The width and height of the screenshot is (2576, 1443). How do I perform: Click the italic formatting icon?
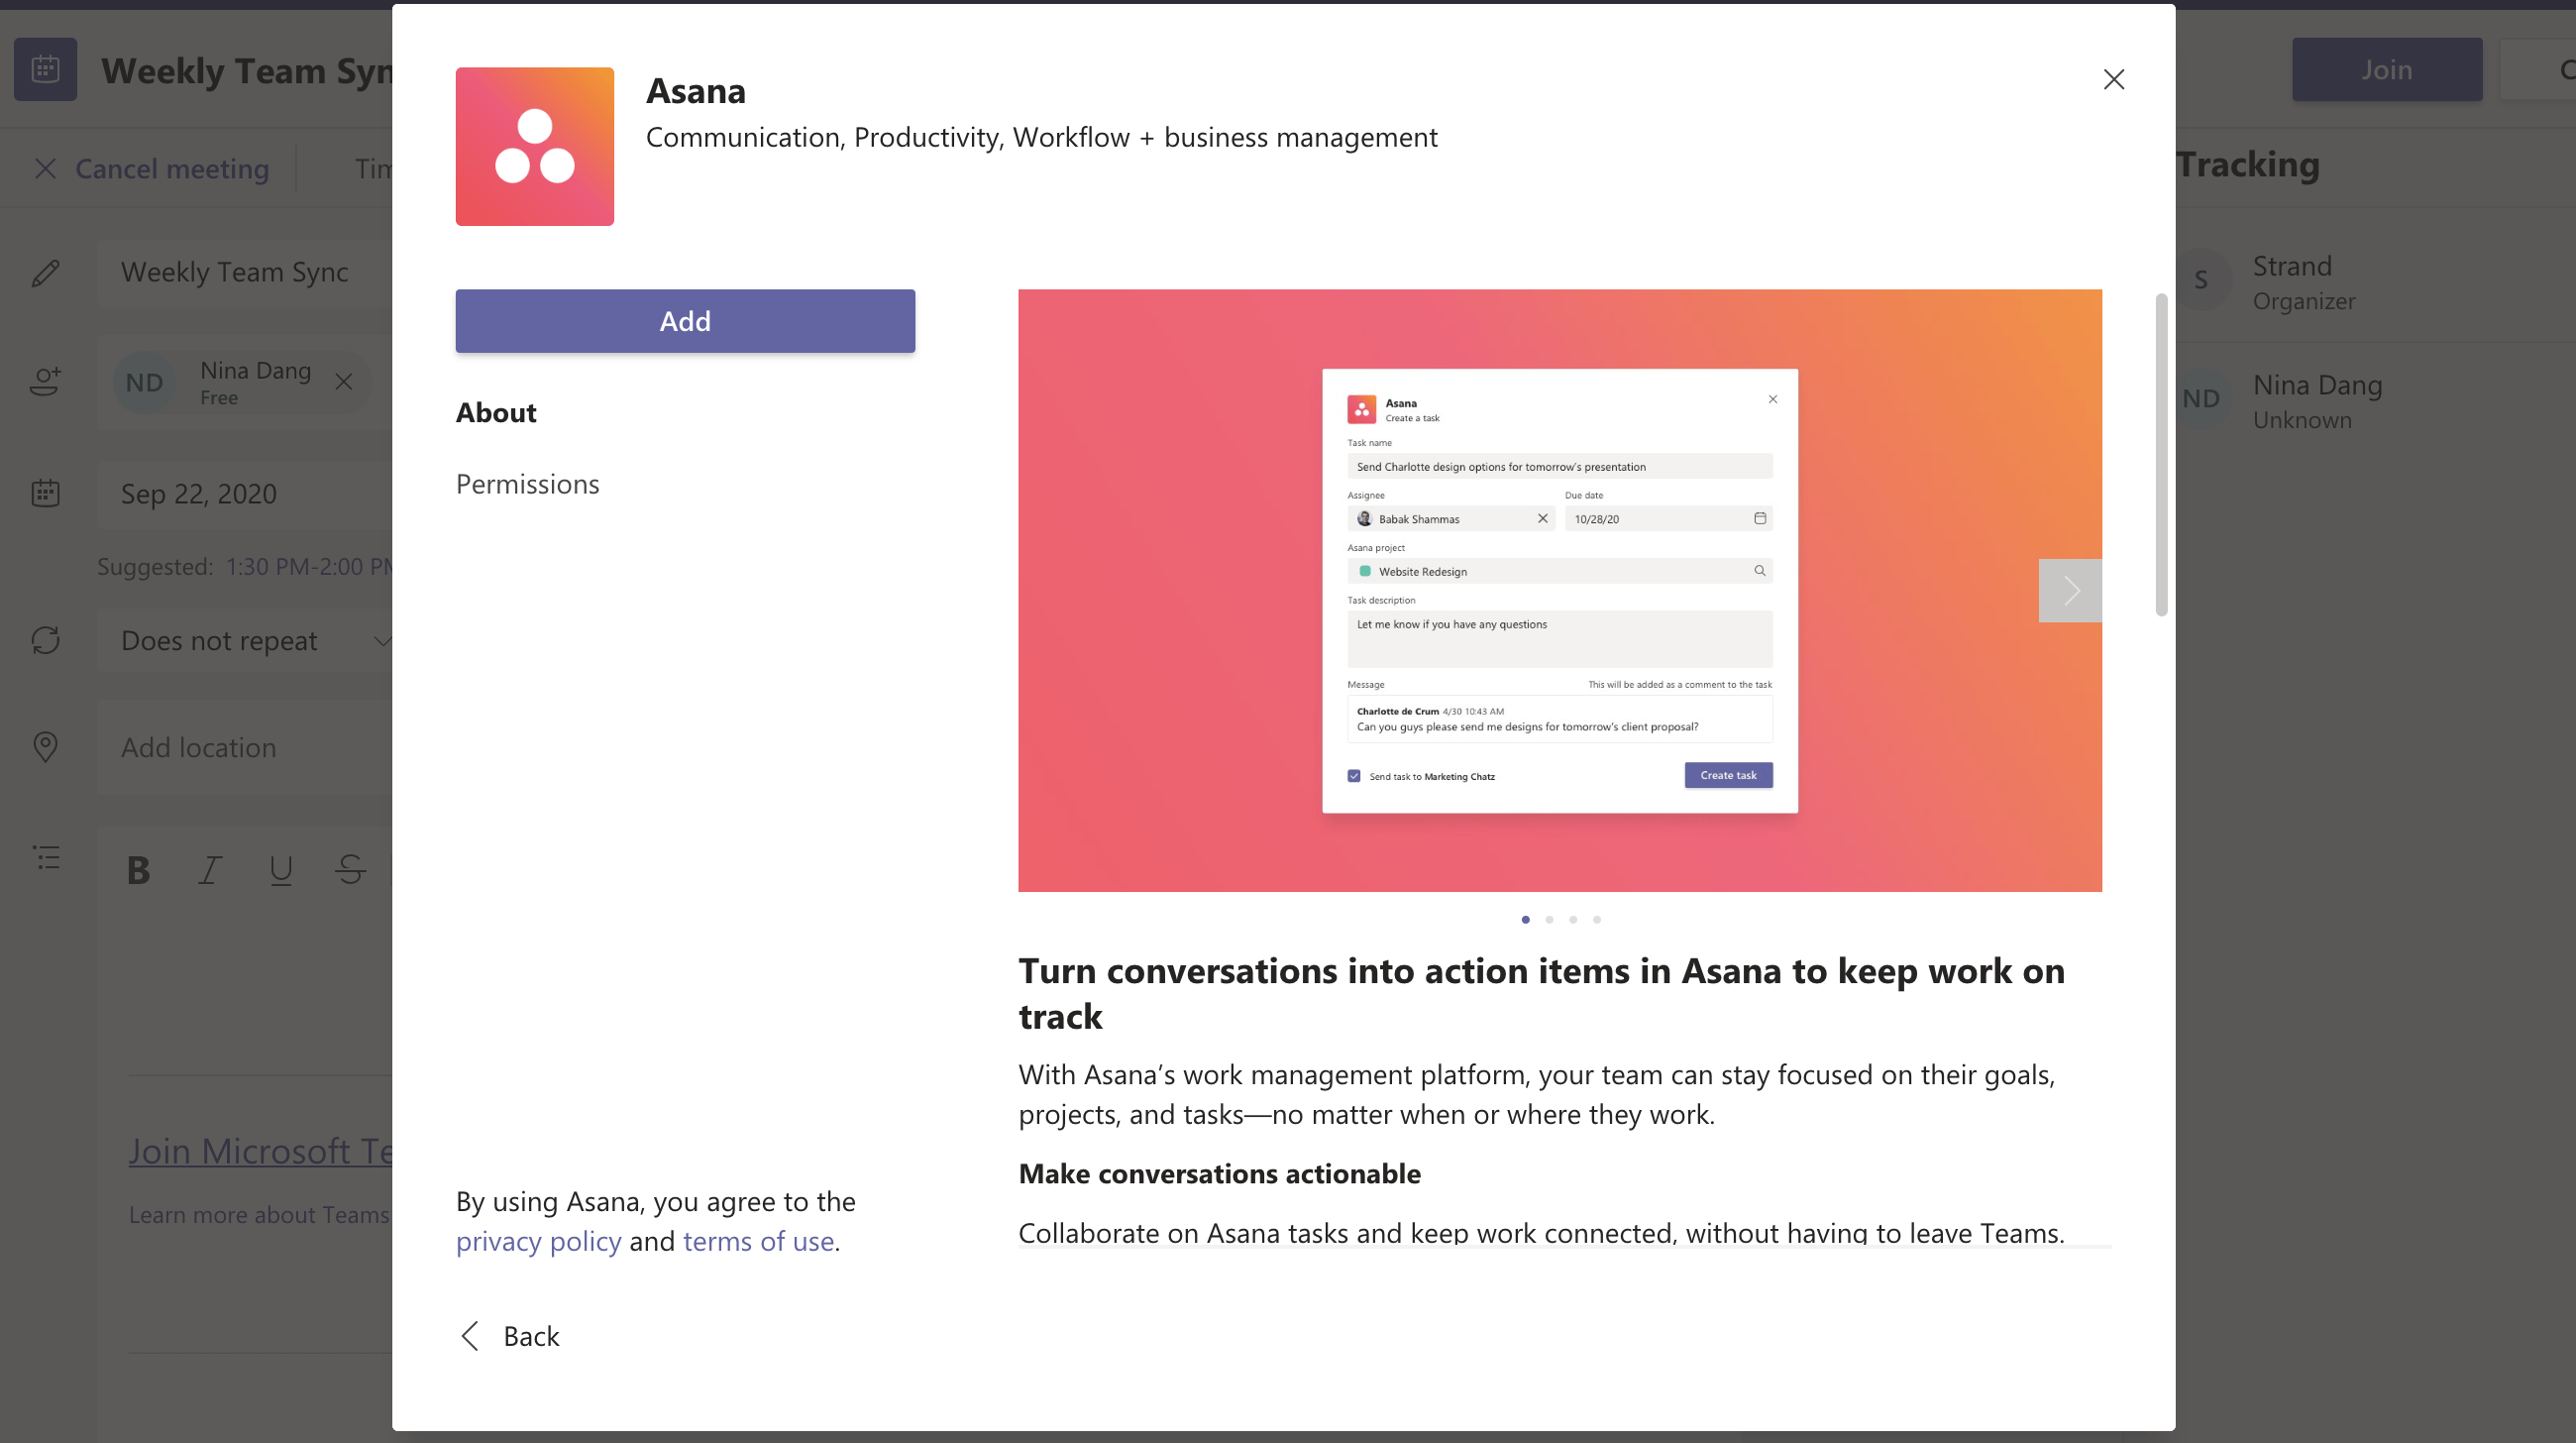point(209,869)
